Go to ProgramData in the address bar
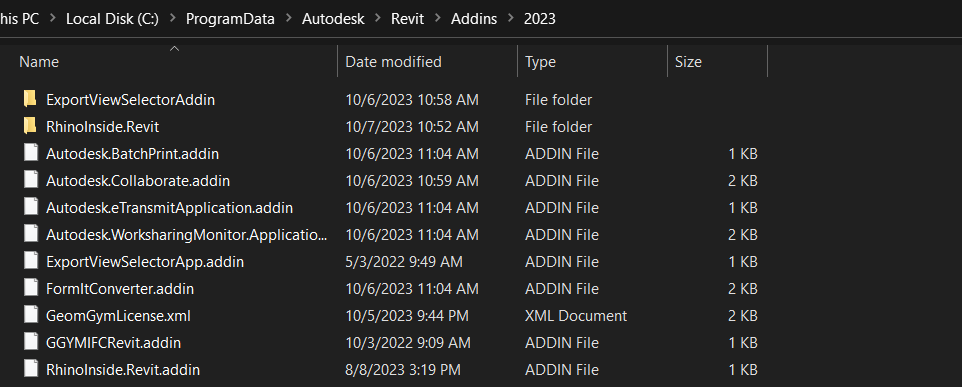962x387 pixels. (230, 19)
